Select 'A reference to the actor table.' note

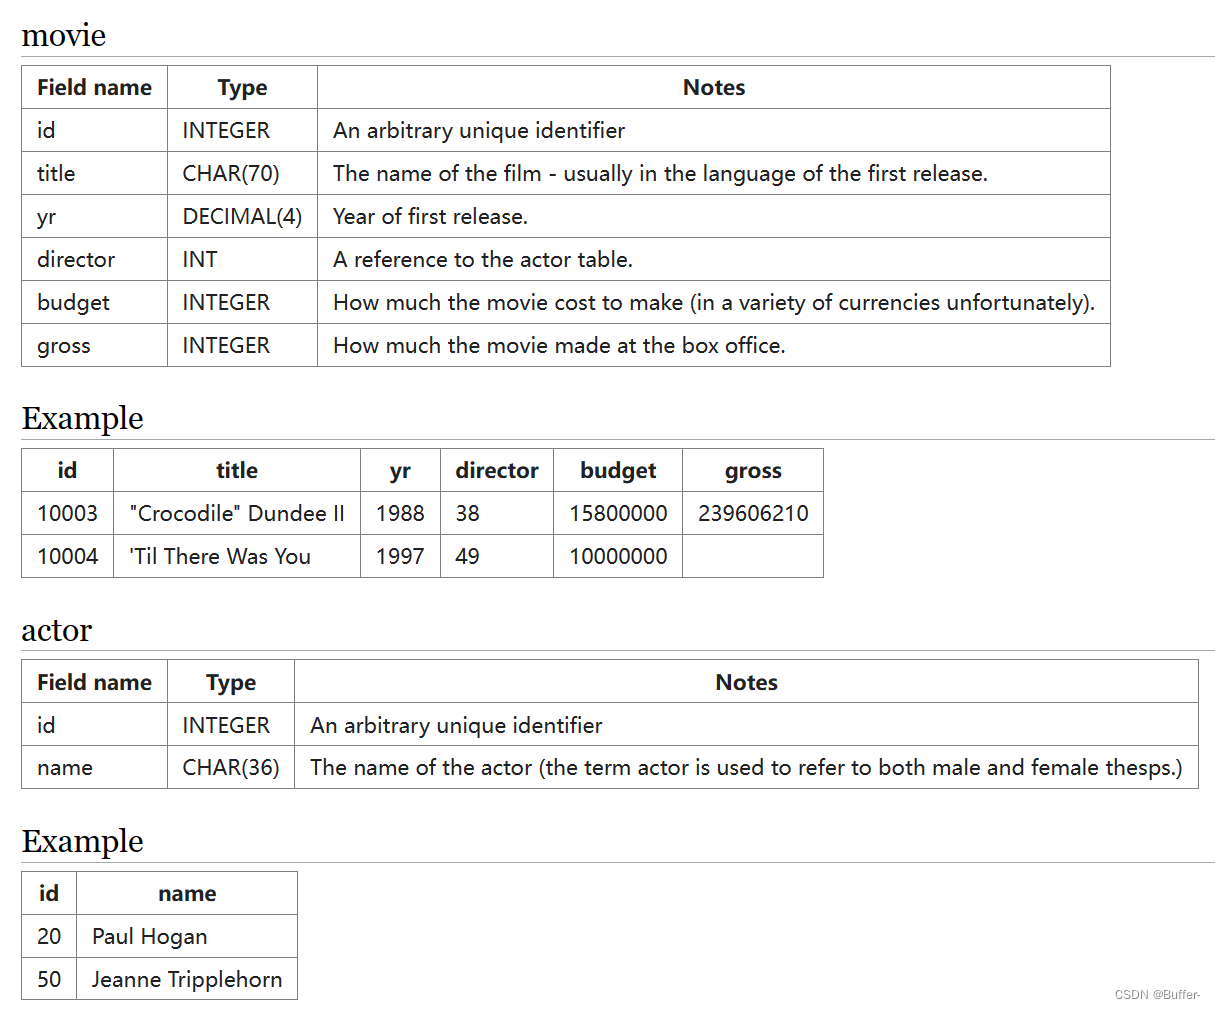point(483,259)
